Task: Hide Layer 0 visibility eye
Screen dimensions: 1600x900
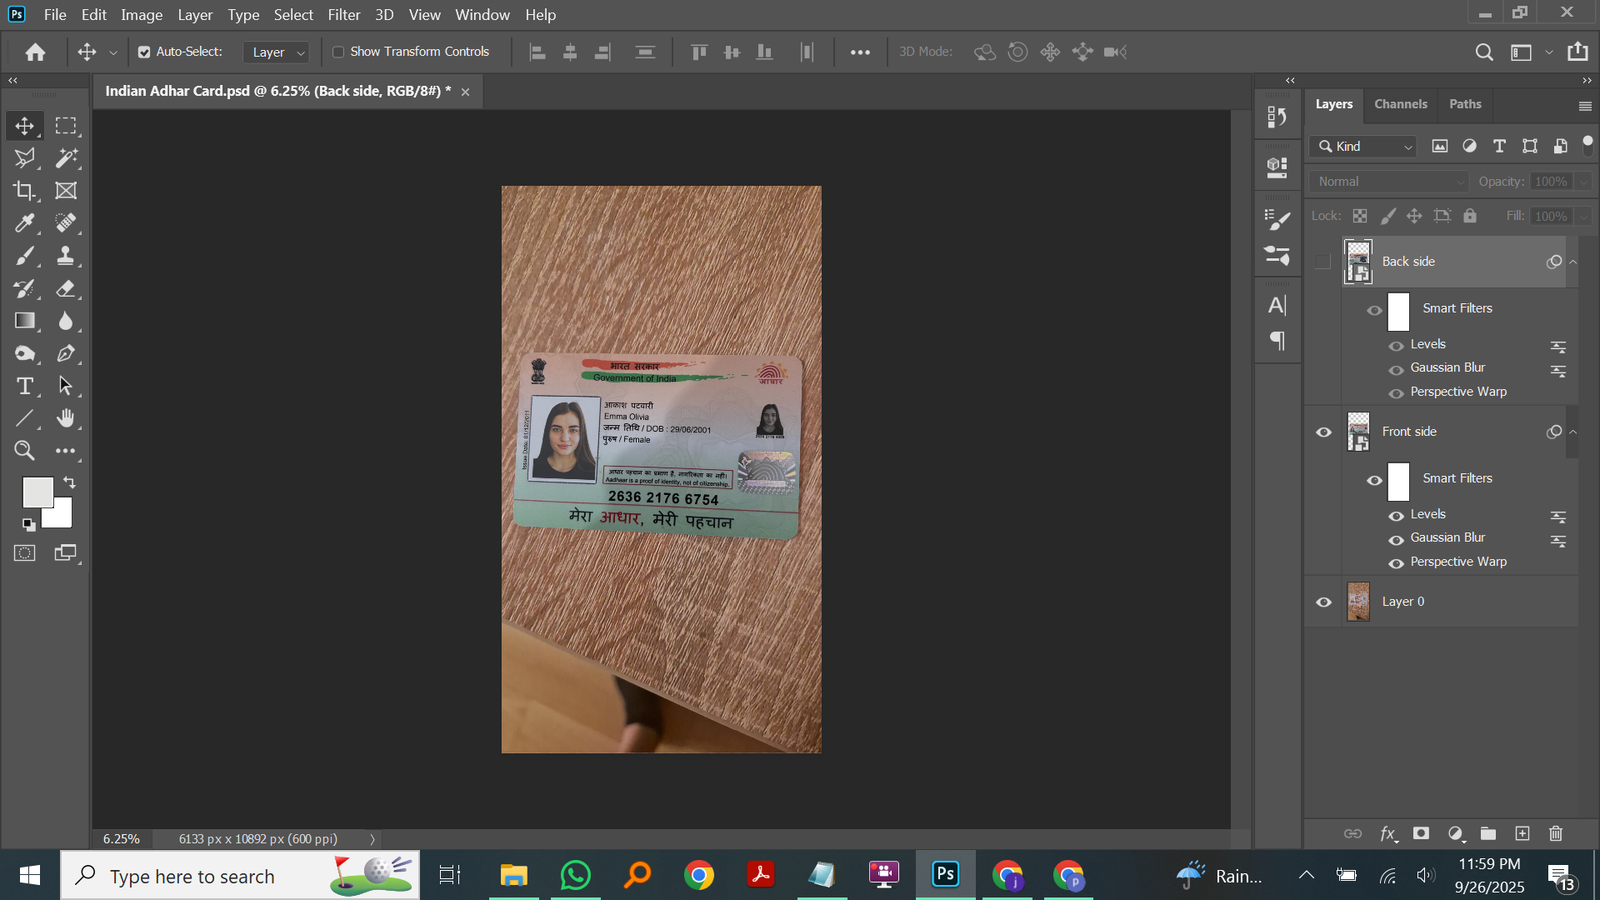Action: click(x=1323, y=602)
